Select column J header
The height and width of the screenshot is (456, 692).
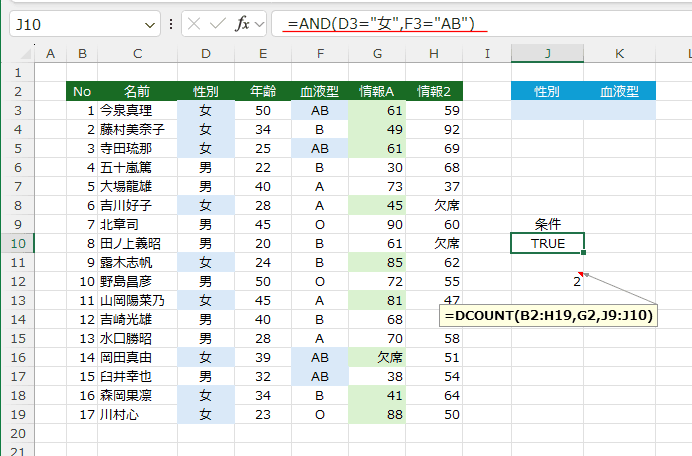[547, 52]
